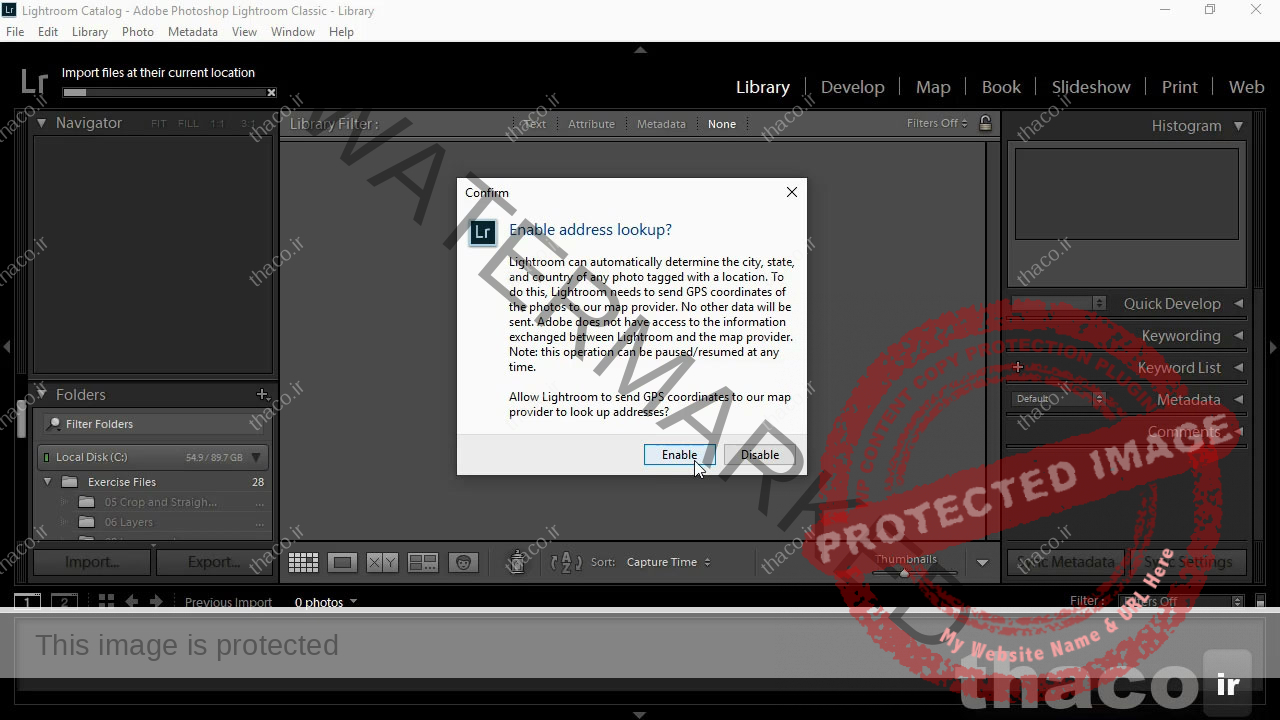Click the Export... button

pos(213,562)
